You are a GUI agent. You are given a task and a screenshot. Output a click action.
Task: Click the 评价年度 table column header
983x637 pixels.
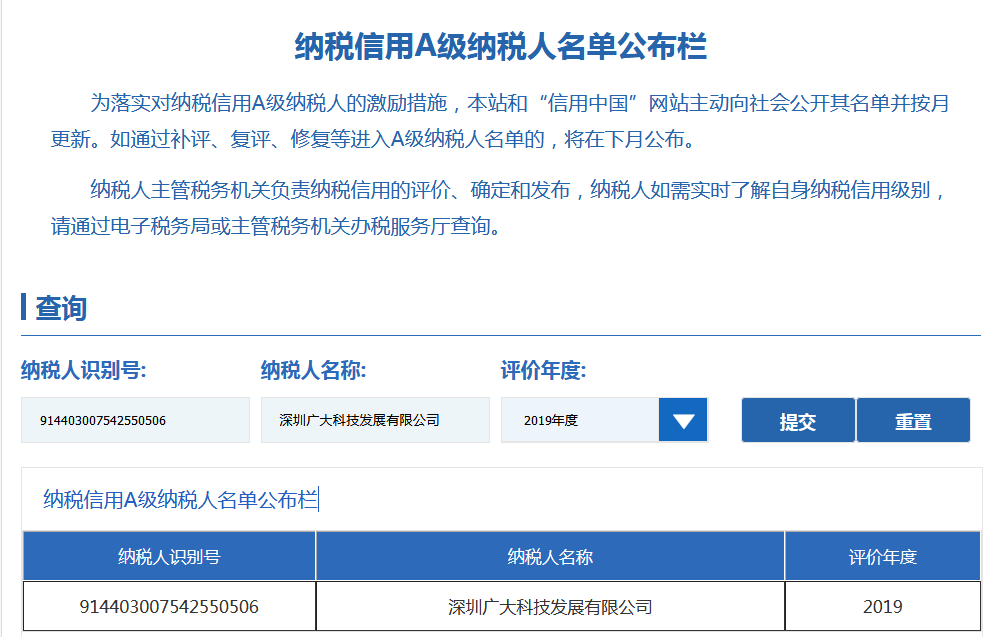coord(883,556)
